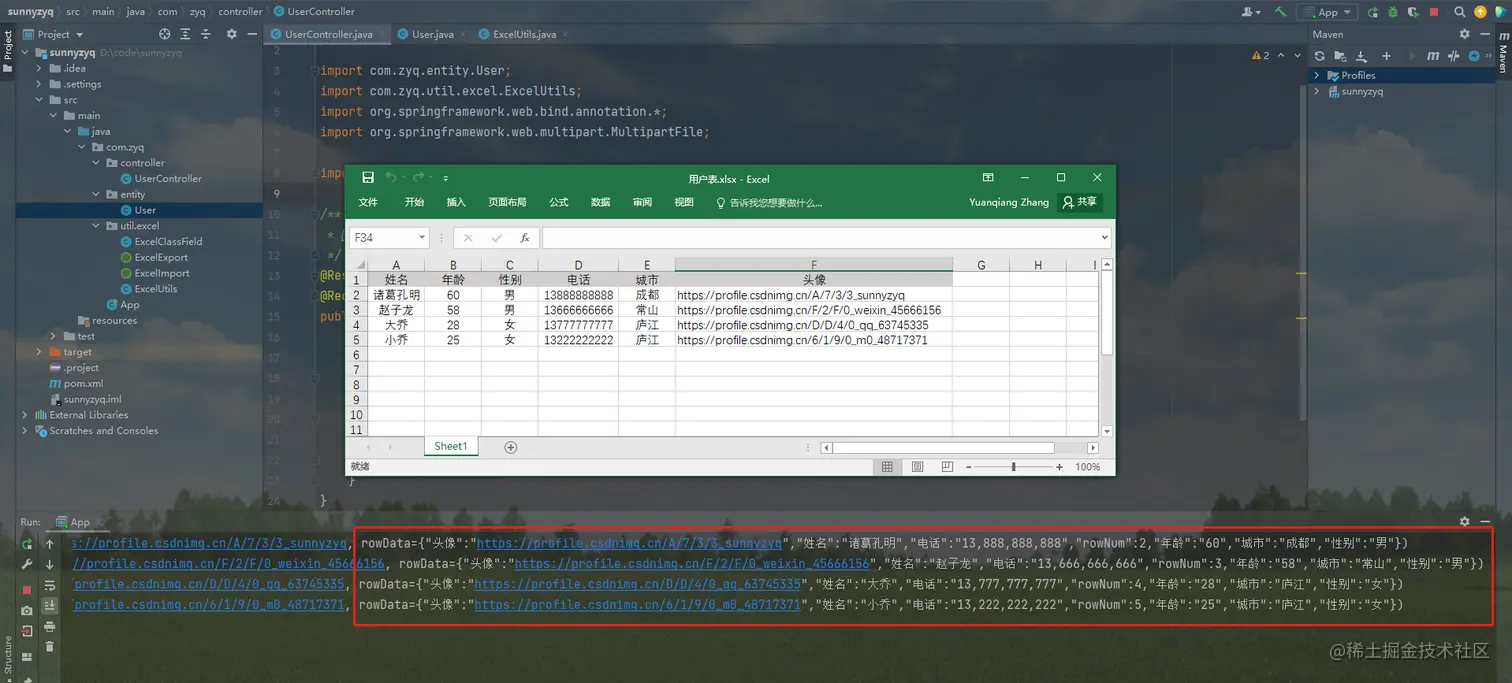Save workbook with Excel save icon

(x=368, y=178)
